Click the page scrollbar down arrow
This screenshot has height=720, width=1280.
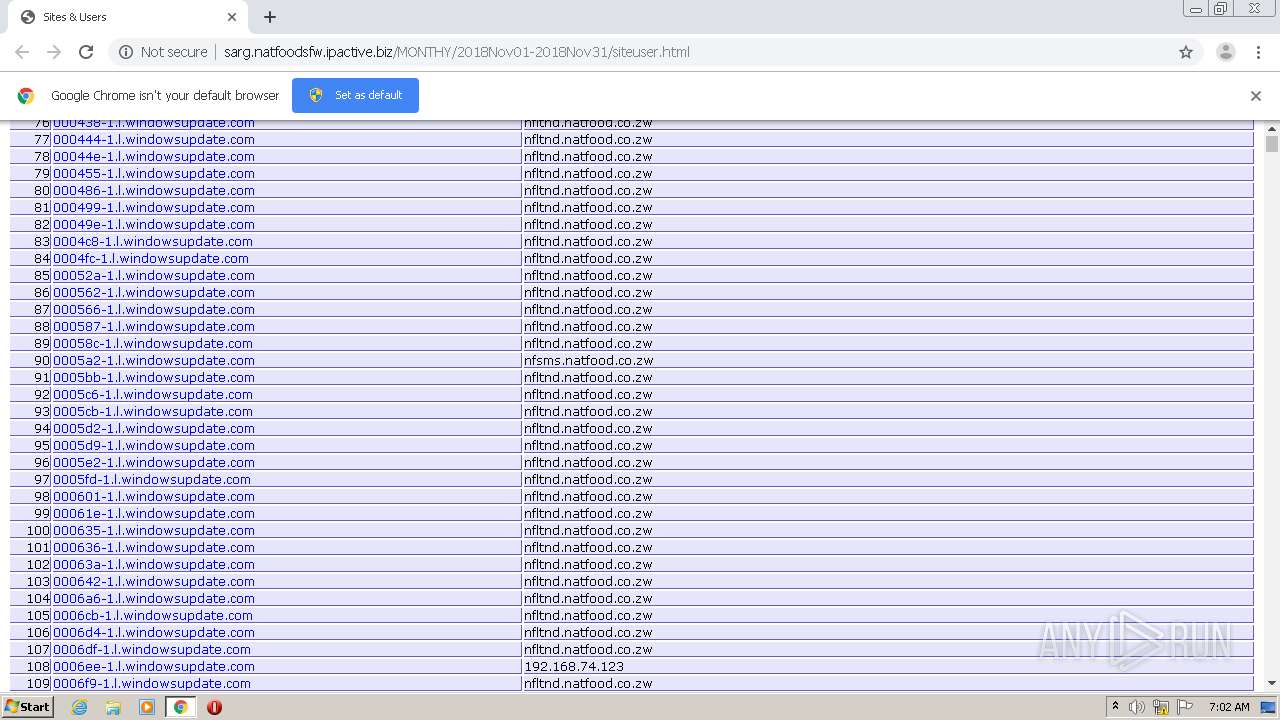[x=1272, y=683]
